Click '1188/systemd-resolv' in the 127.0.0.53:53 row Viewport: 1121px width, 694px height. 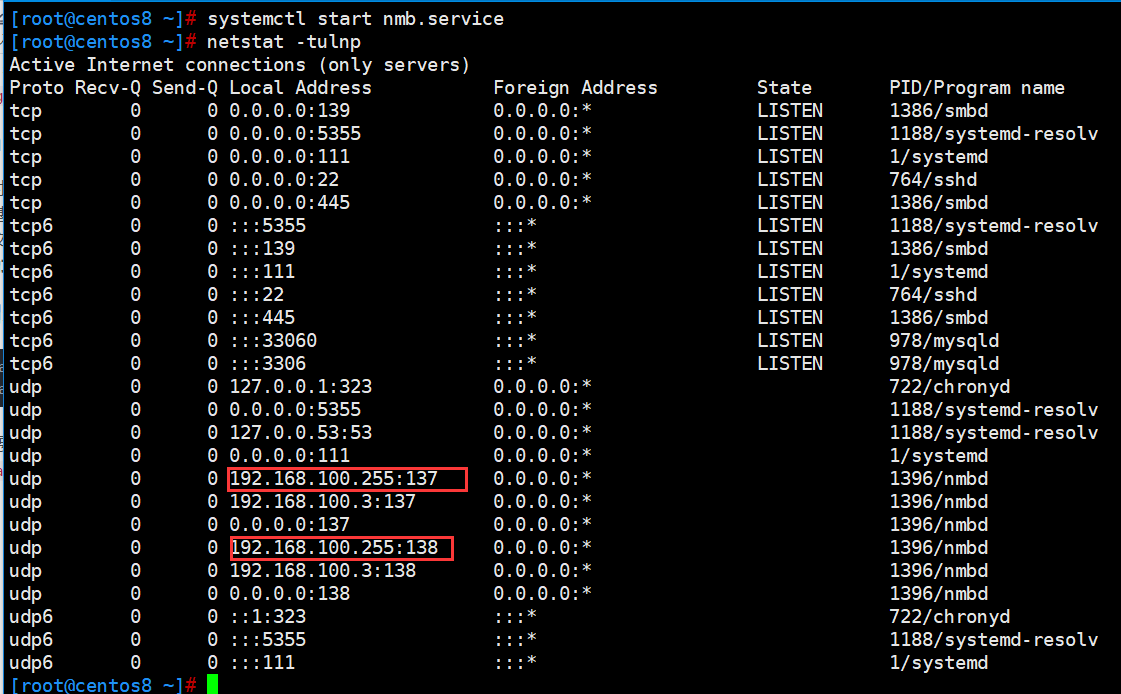coord(993,432)
